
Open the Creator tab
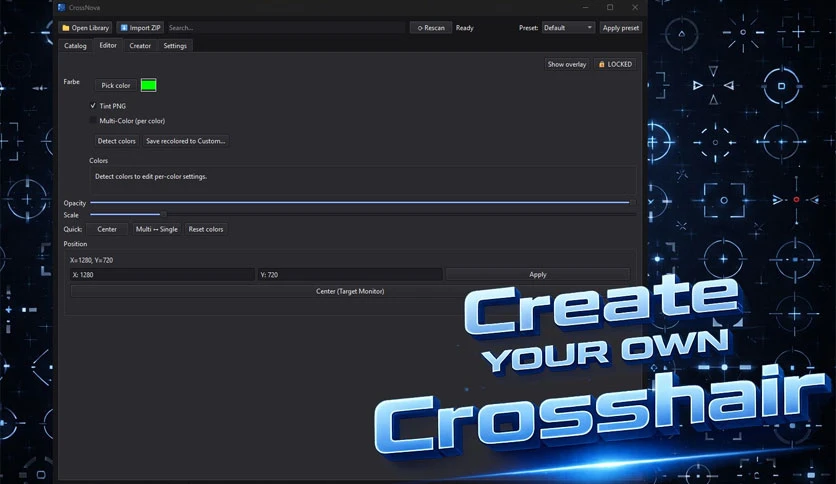click(x=140, y=46)
